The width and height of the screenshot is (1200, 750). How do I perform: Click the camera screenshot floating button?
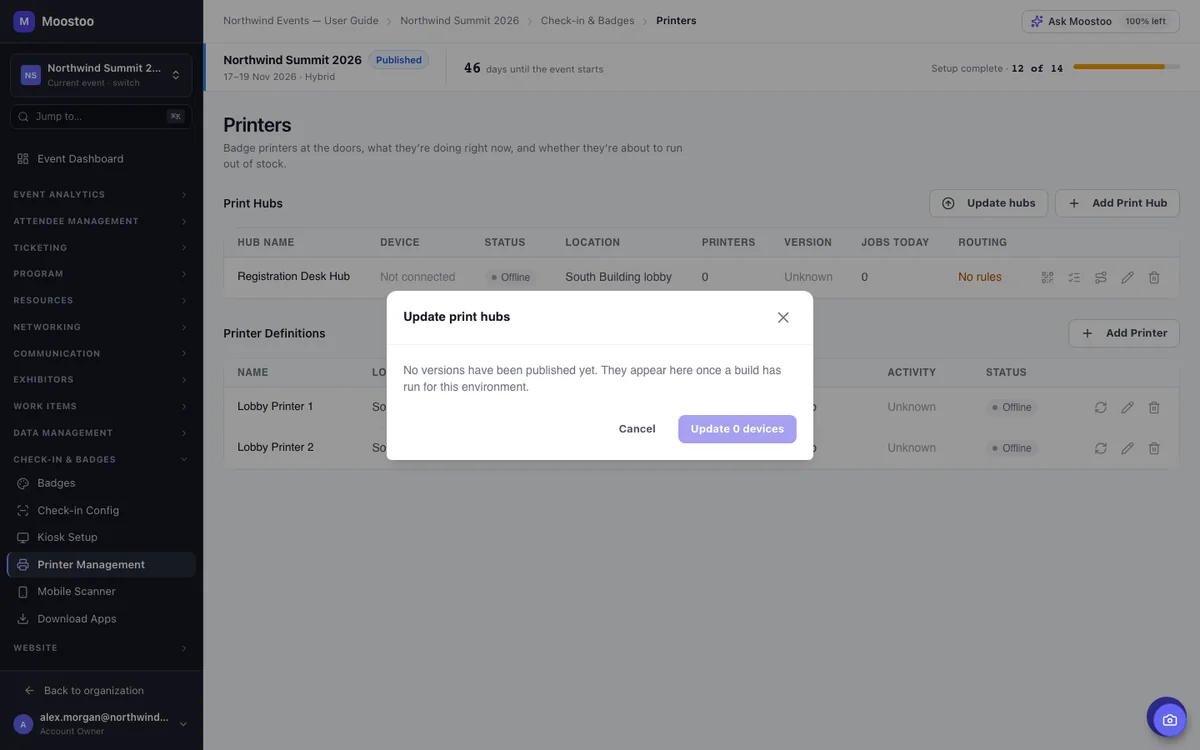[x=1169, y=720]
